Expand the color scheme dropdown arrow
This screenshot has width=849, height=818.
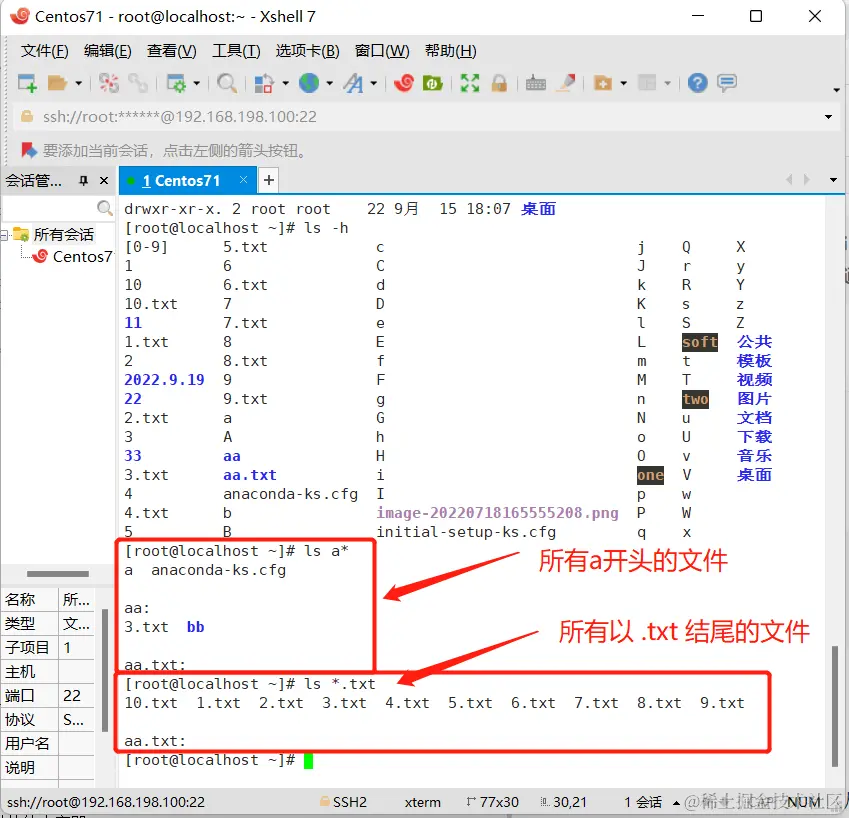[x=285, y=83]
